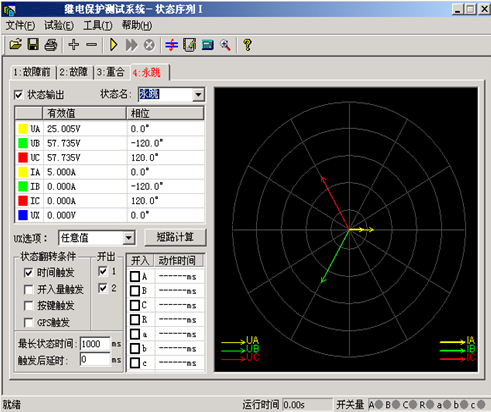
Task: Add a state with plus icon
Action: pos(74,45)
